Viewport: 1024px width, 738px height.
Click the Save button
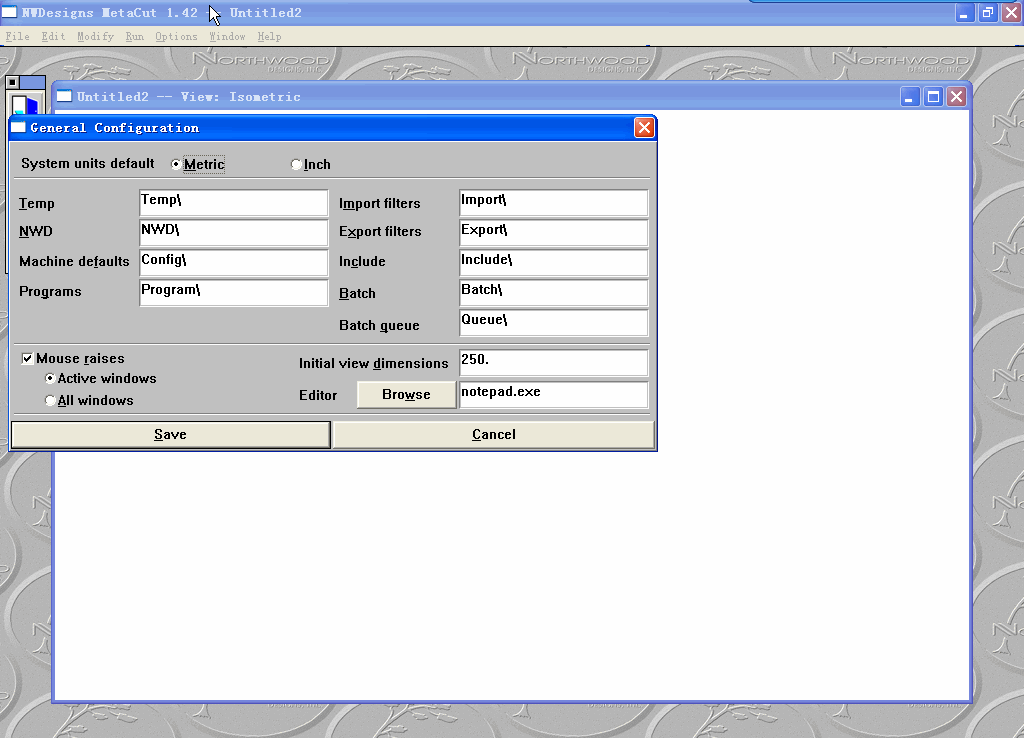[170, 435]
